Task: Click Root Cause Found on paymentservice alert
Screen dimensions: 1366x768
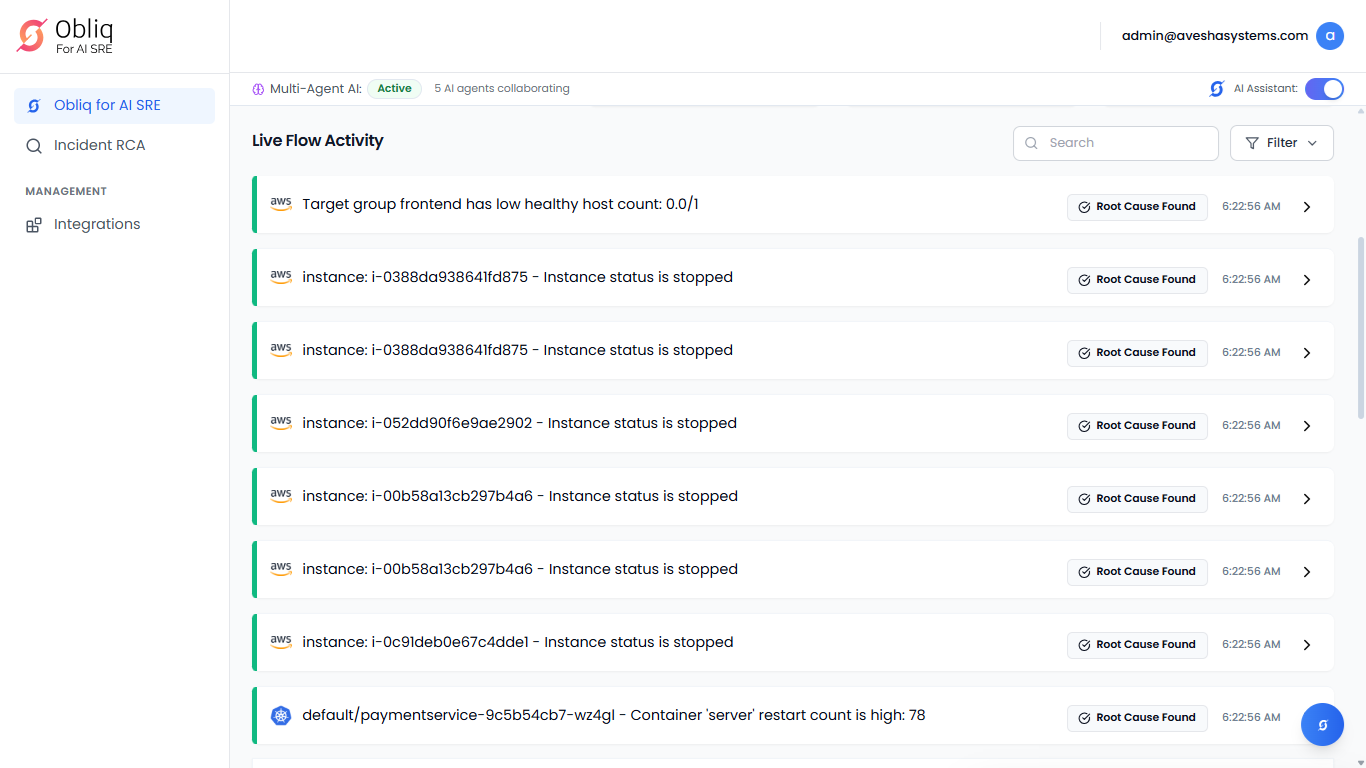Action: [x=1137, y=718]
